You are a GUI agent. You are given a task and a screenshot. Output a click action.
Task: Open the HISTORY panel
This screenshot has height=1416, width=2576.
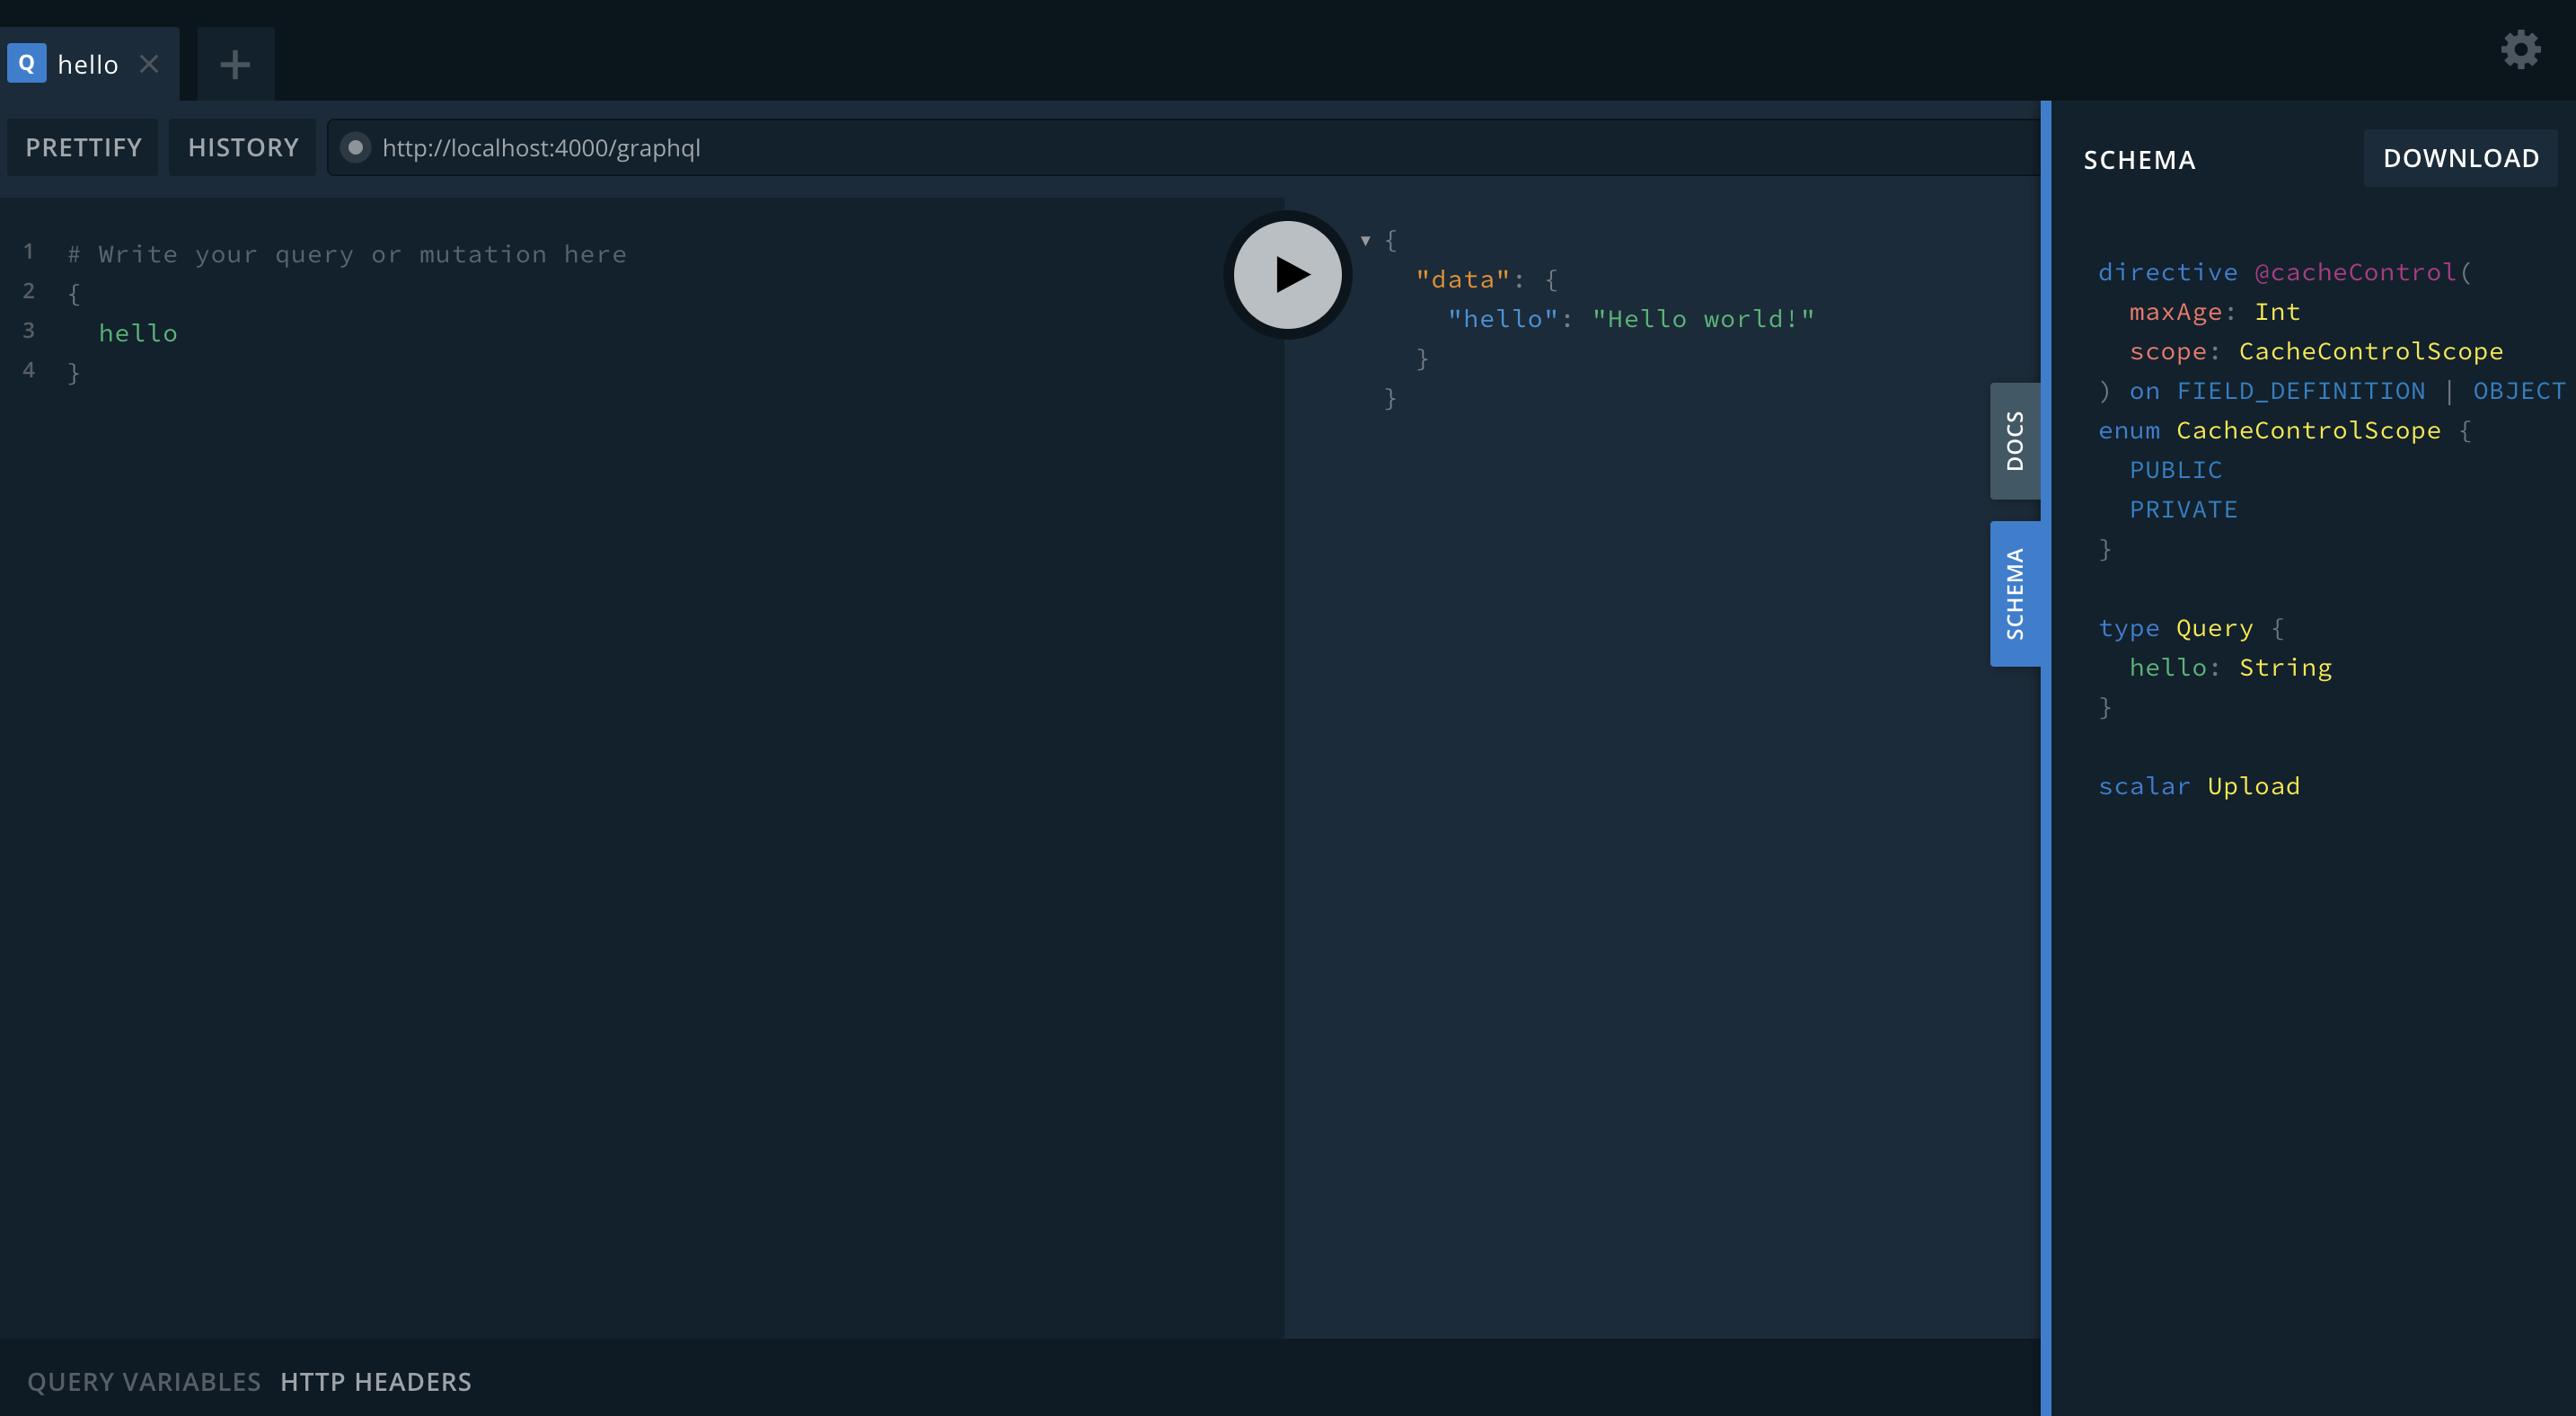click(x=243, y=148)
